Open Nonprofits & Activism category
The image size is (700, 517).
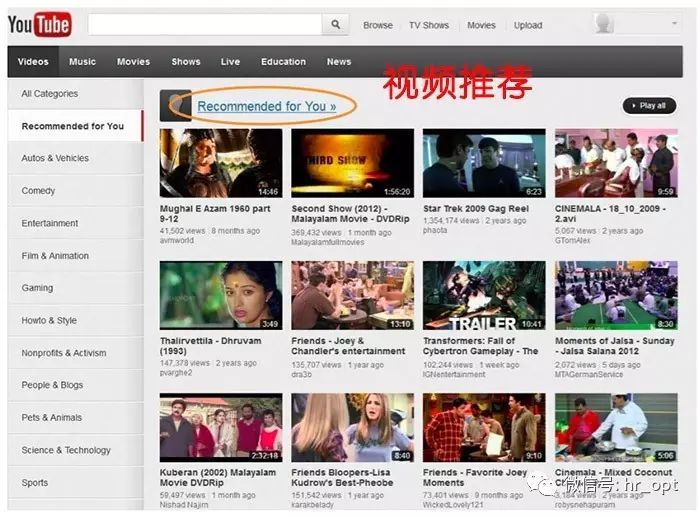75,353
